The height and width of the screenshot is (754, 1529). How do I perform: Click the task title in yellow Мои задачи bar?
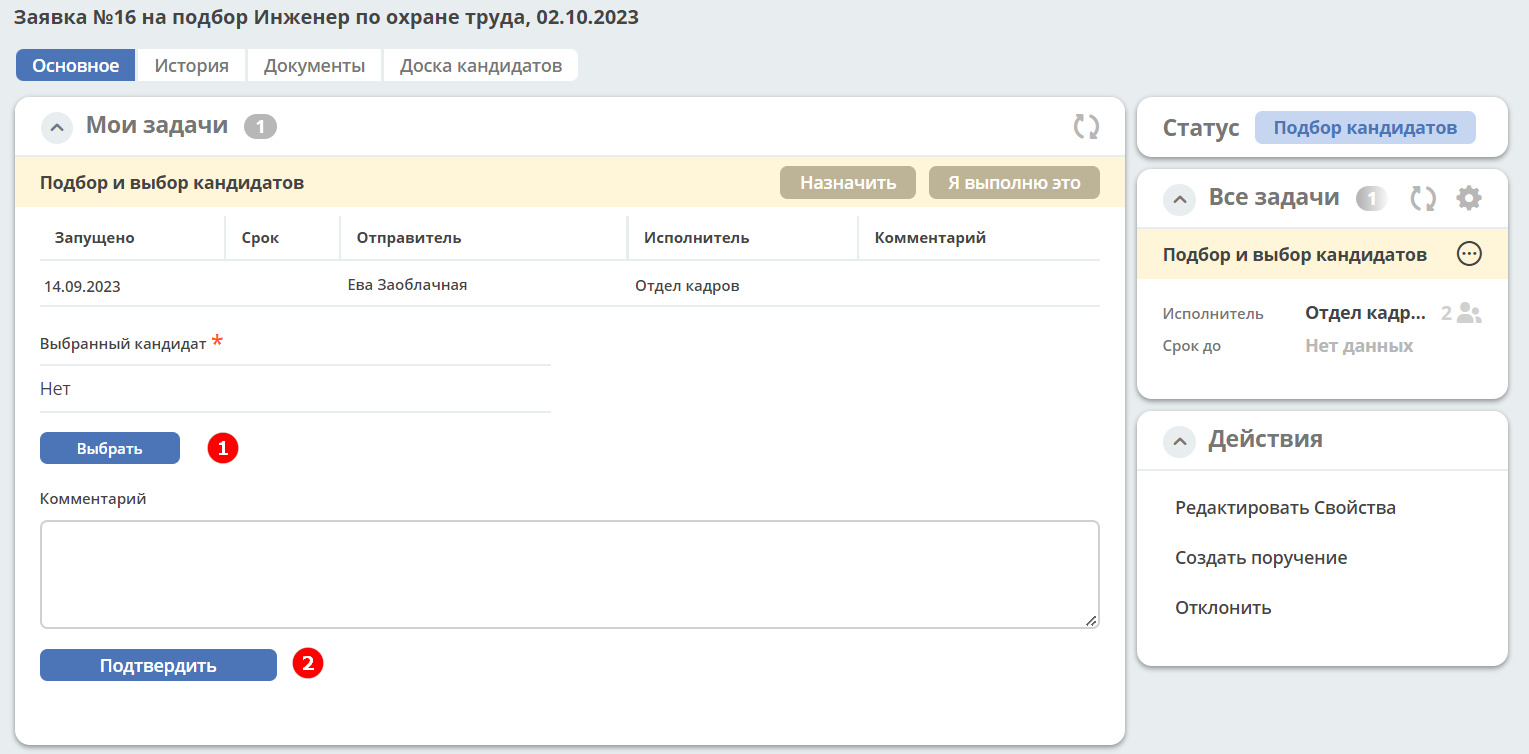pyautogui.click(x=172, y=183)
